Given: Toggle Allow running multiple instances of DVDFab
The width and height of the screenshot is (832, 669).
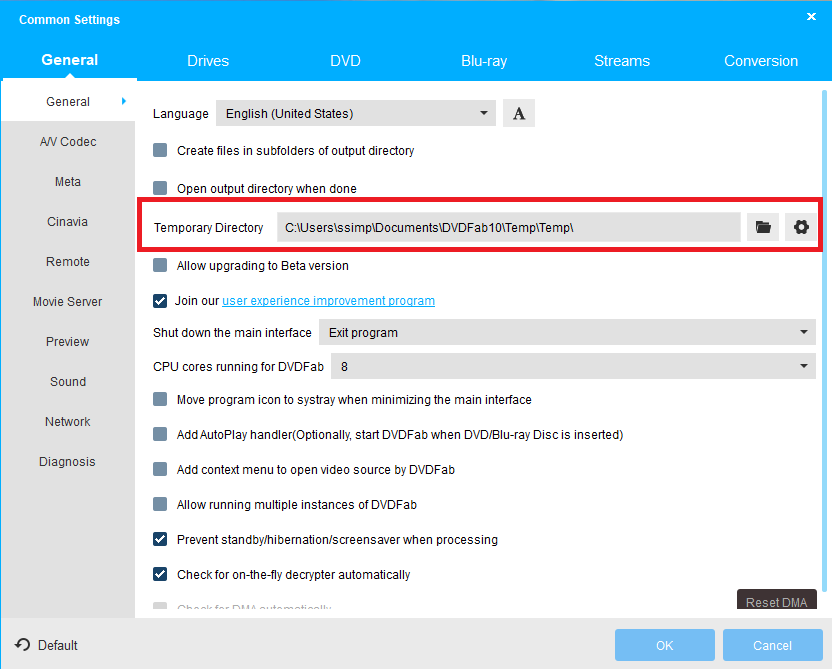Looking at the screenshot, I should tap(160, 504).
